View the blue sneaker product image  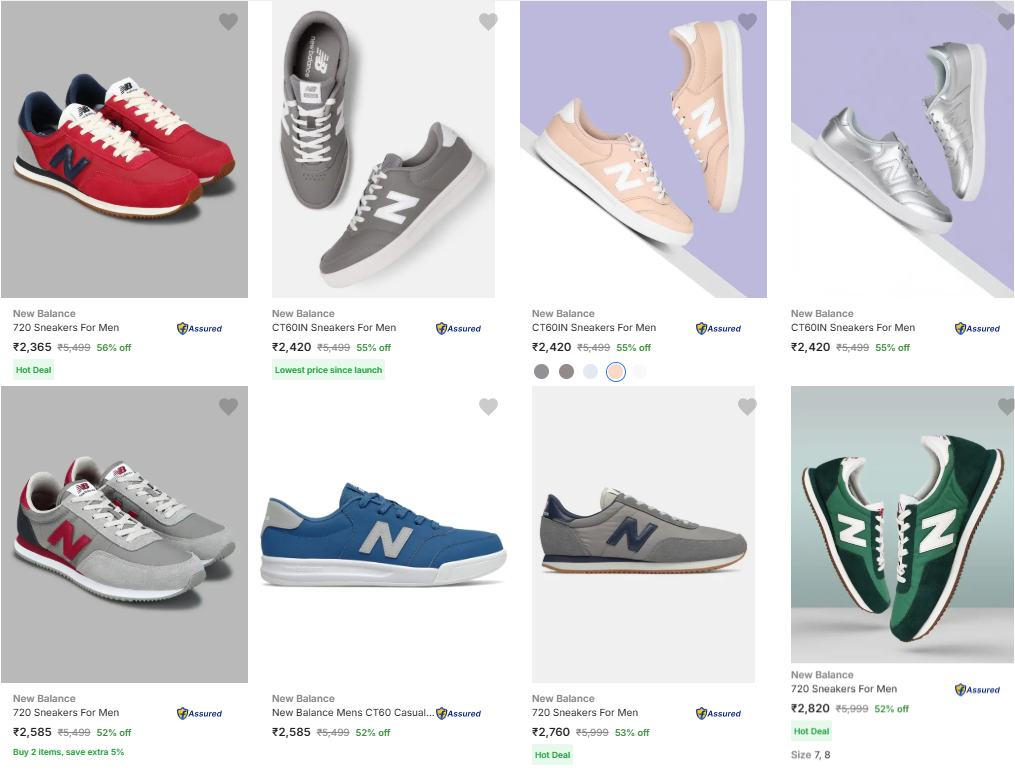pos(383,535)
